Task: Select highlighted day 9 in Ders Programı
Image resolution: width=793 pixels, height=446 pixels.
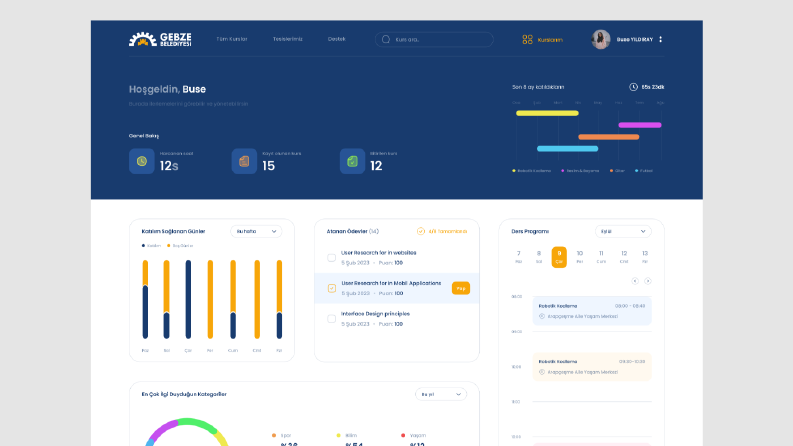Action: [559, 257]
